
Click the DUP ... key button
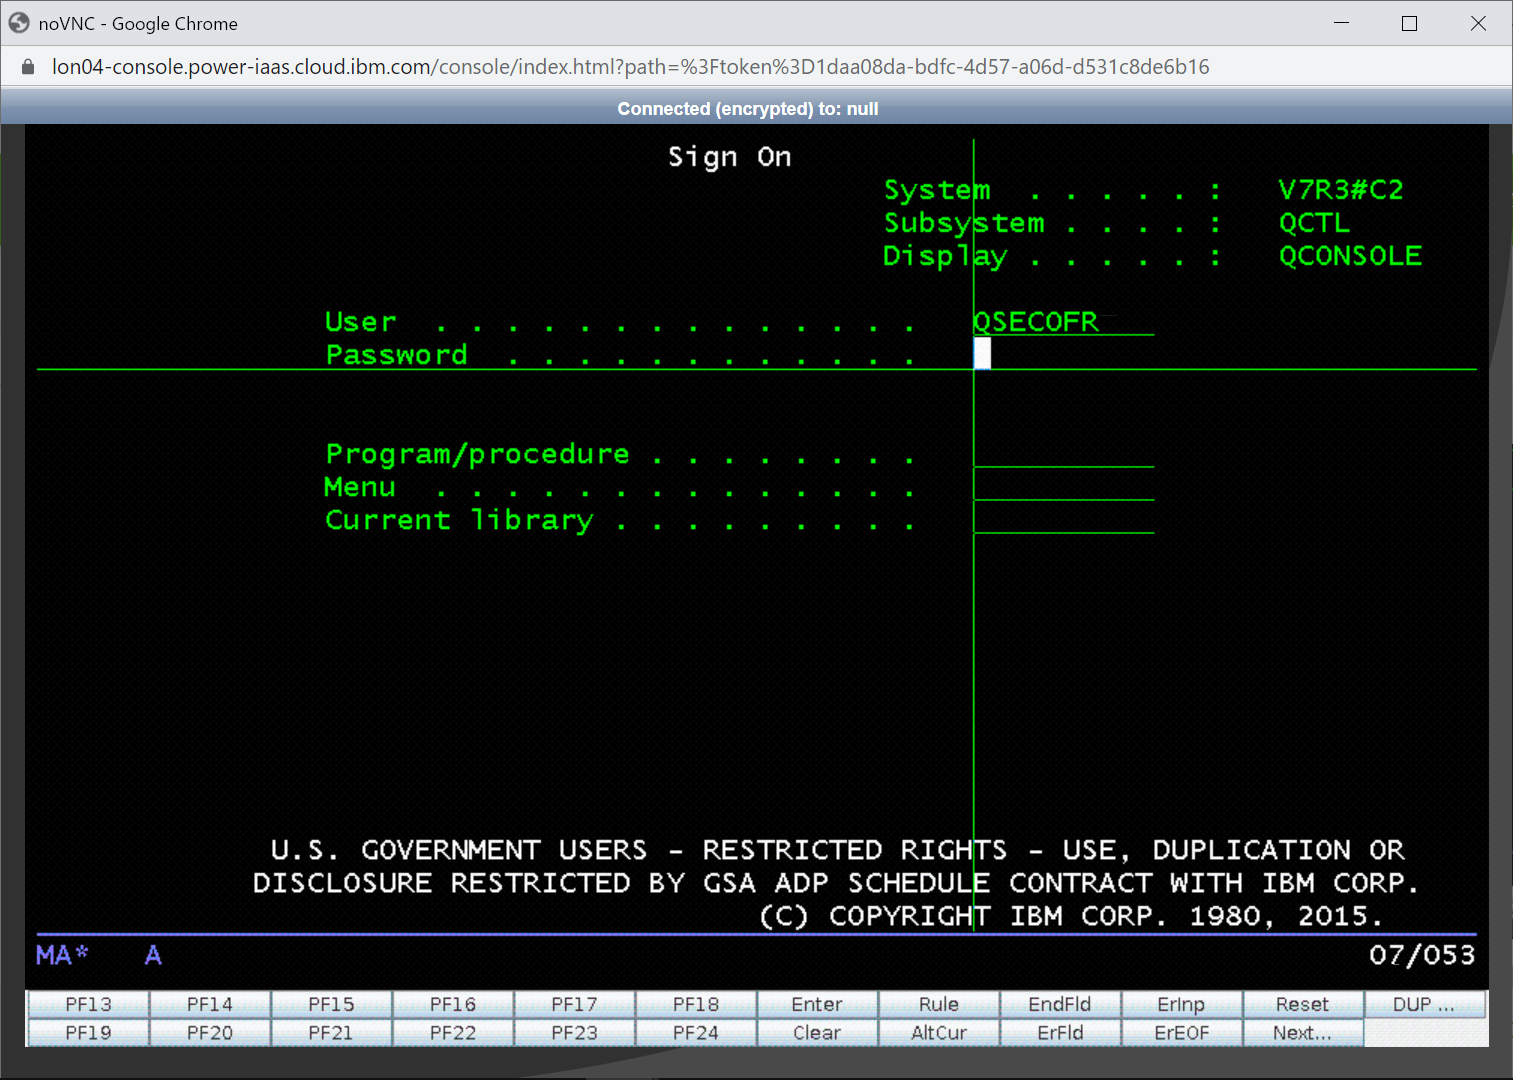(1424, 1004)
